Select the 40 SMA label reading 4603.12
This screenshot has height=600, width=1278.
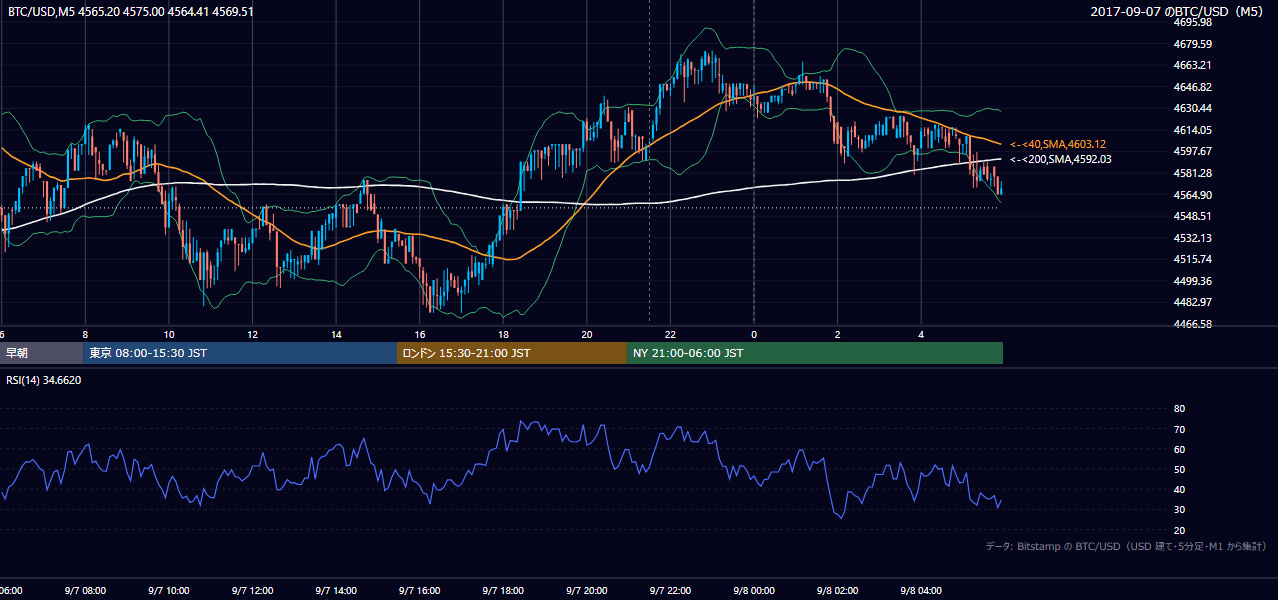coord(1058,144)
